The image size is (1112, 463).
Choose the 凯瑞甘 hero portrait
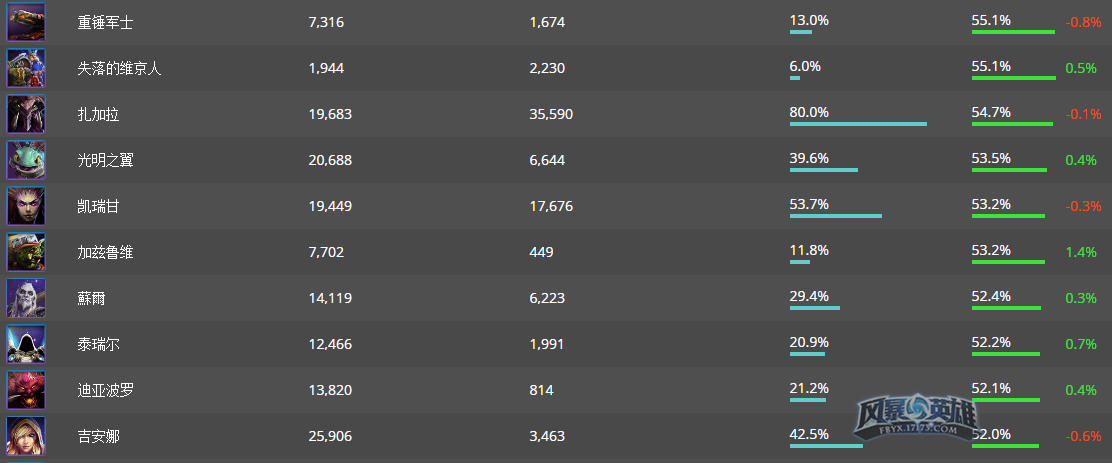click(26, 206)
